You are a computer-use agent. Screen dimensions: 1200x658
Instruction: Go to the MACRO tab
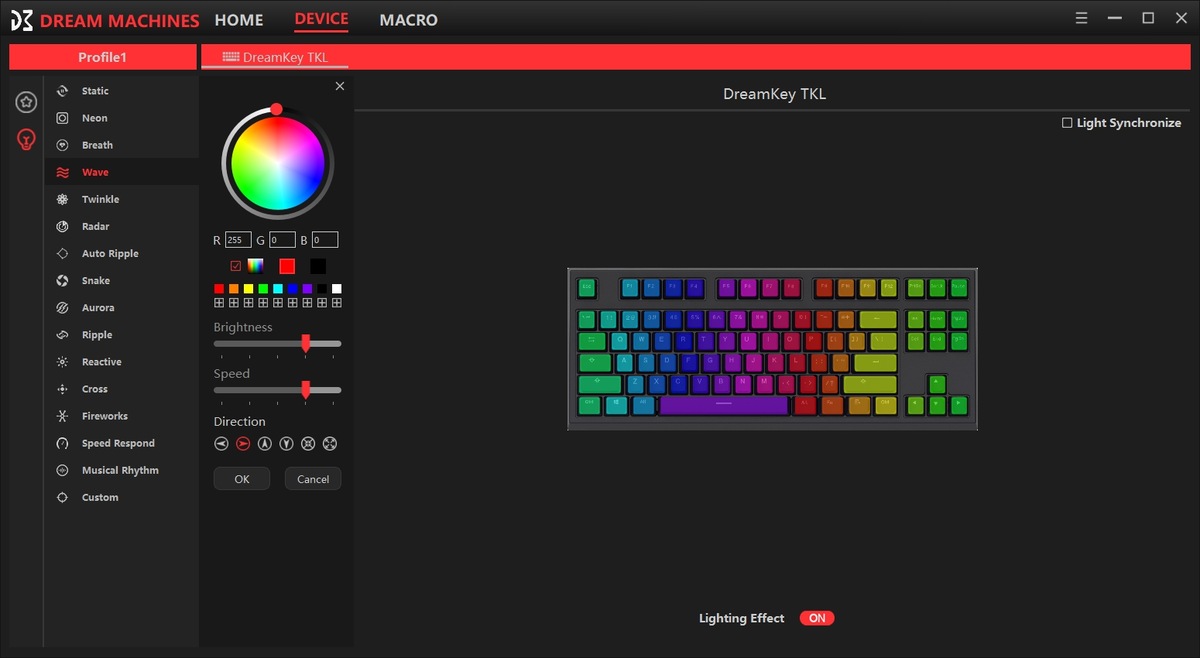[408, 20]
